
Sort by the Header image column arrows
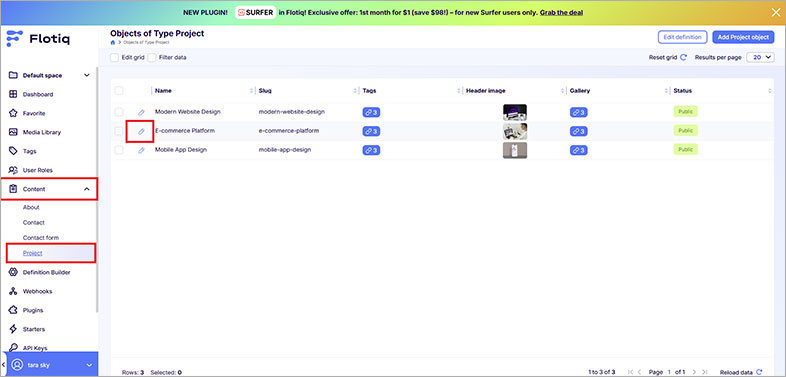562,91
